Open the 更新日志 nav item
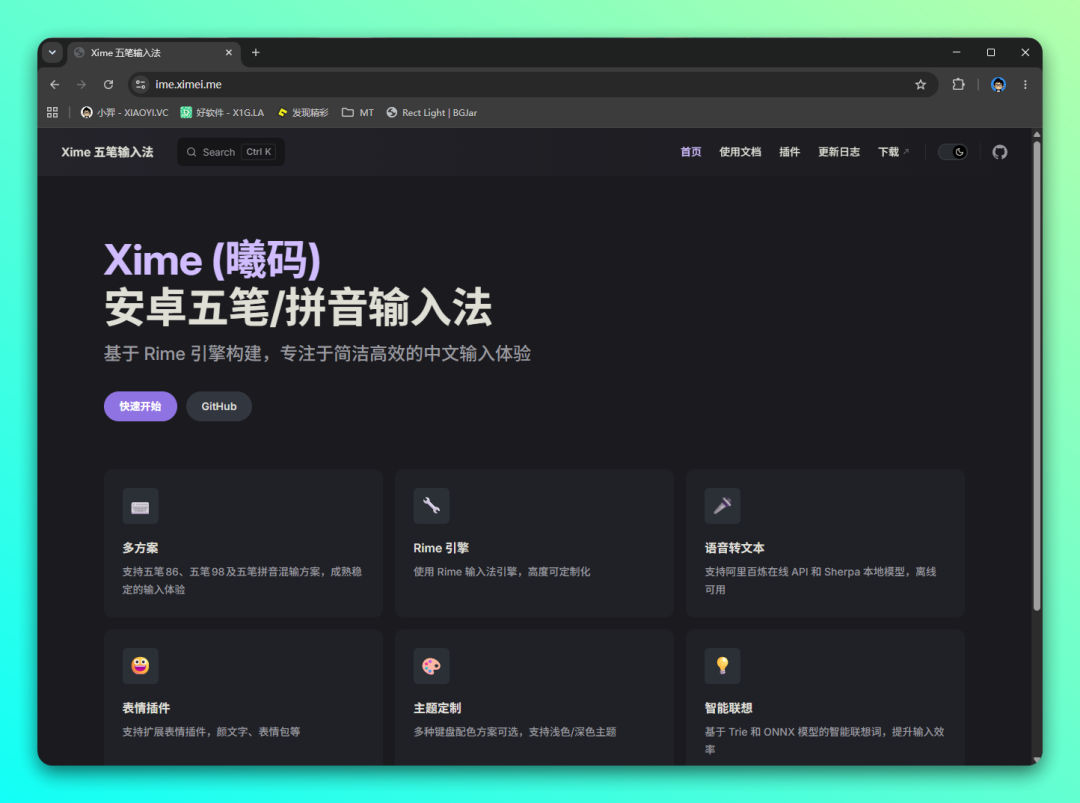 point(838,152)
